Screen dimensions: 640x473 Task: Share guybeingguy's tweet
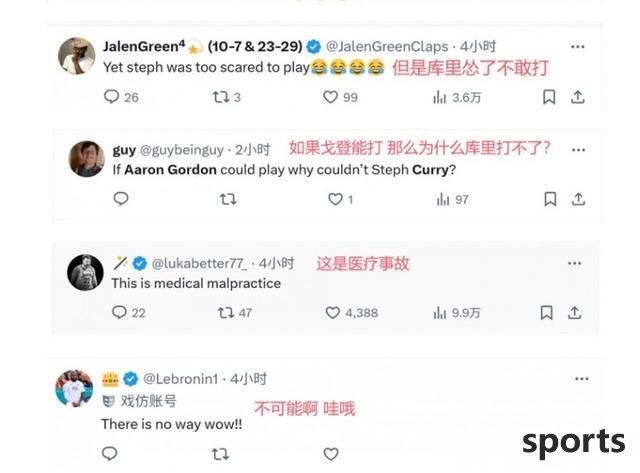(578, 199)
